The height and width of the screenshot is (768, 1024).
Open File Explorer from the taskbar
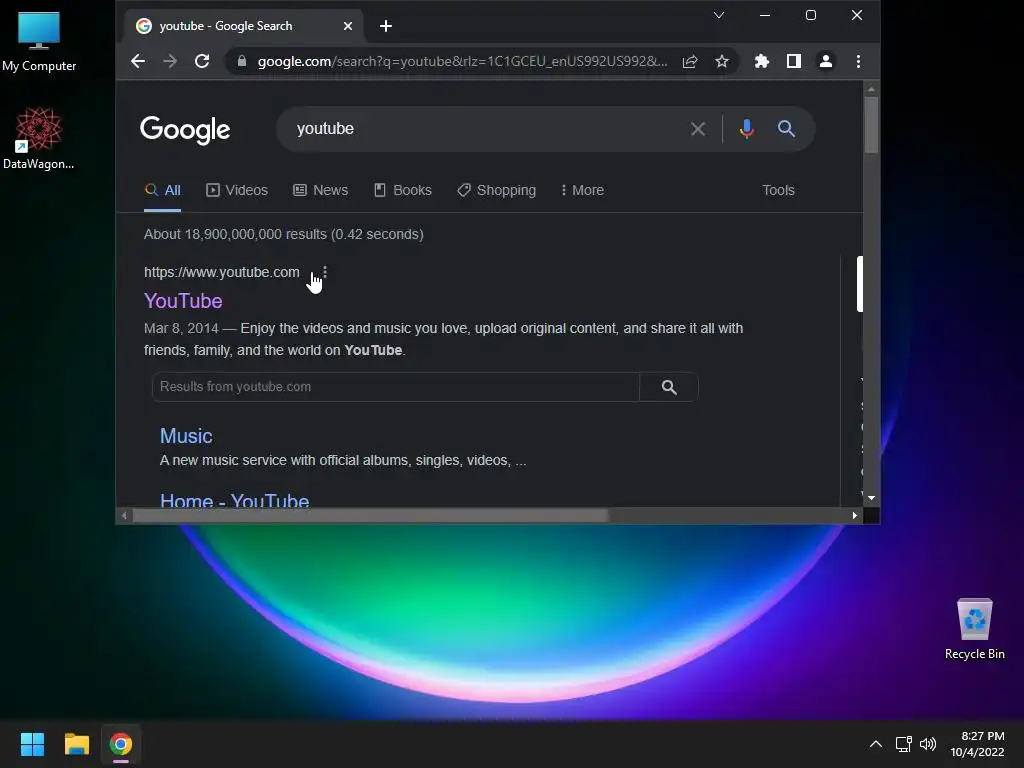(76, 744)
